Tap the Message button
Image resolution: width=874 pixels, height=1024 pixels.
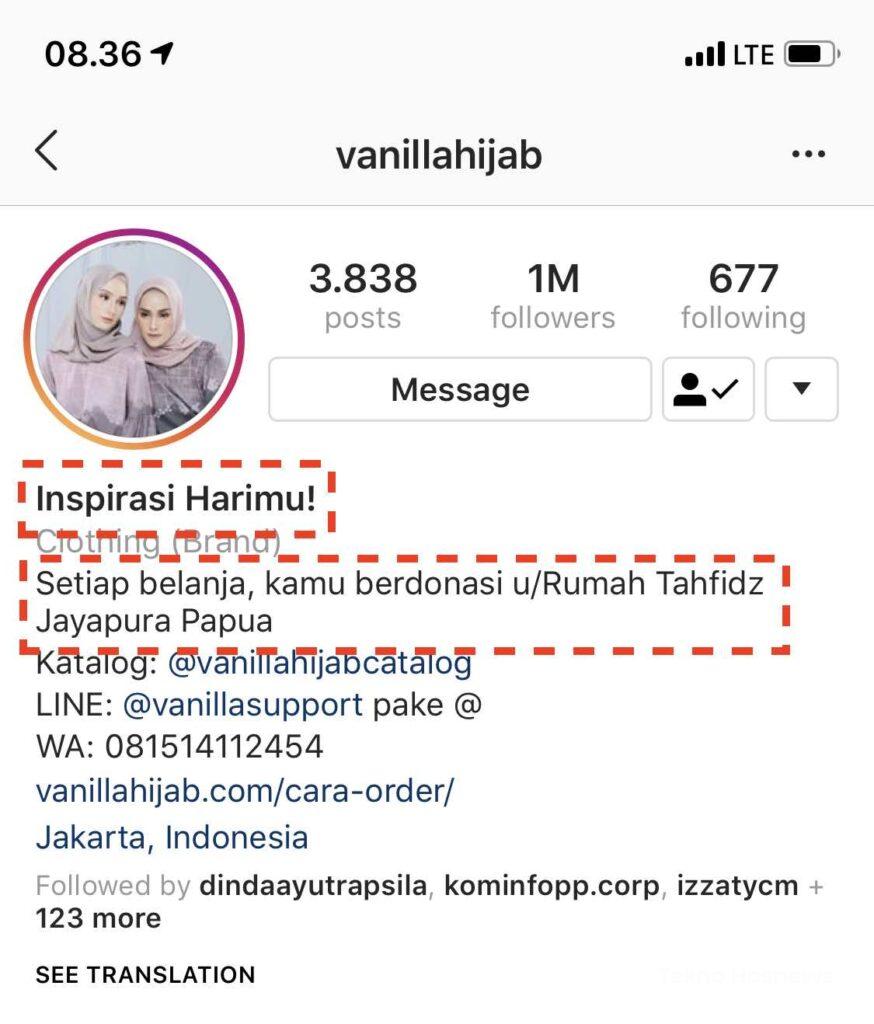pos(460,389)
